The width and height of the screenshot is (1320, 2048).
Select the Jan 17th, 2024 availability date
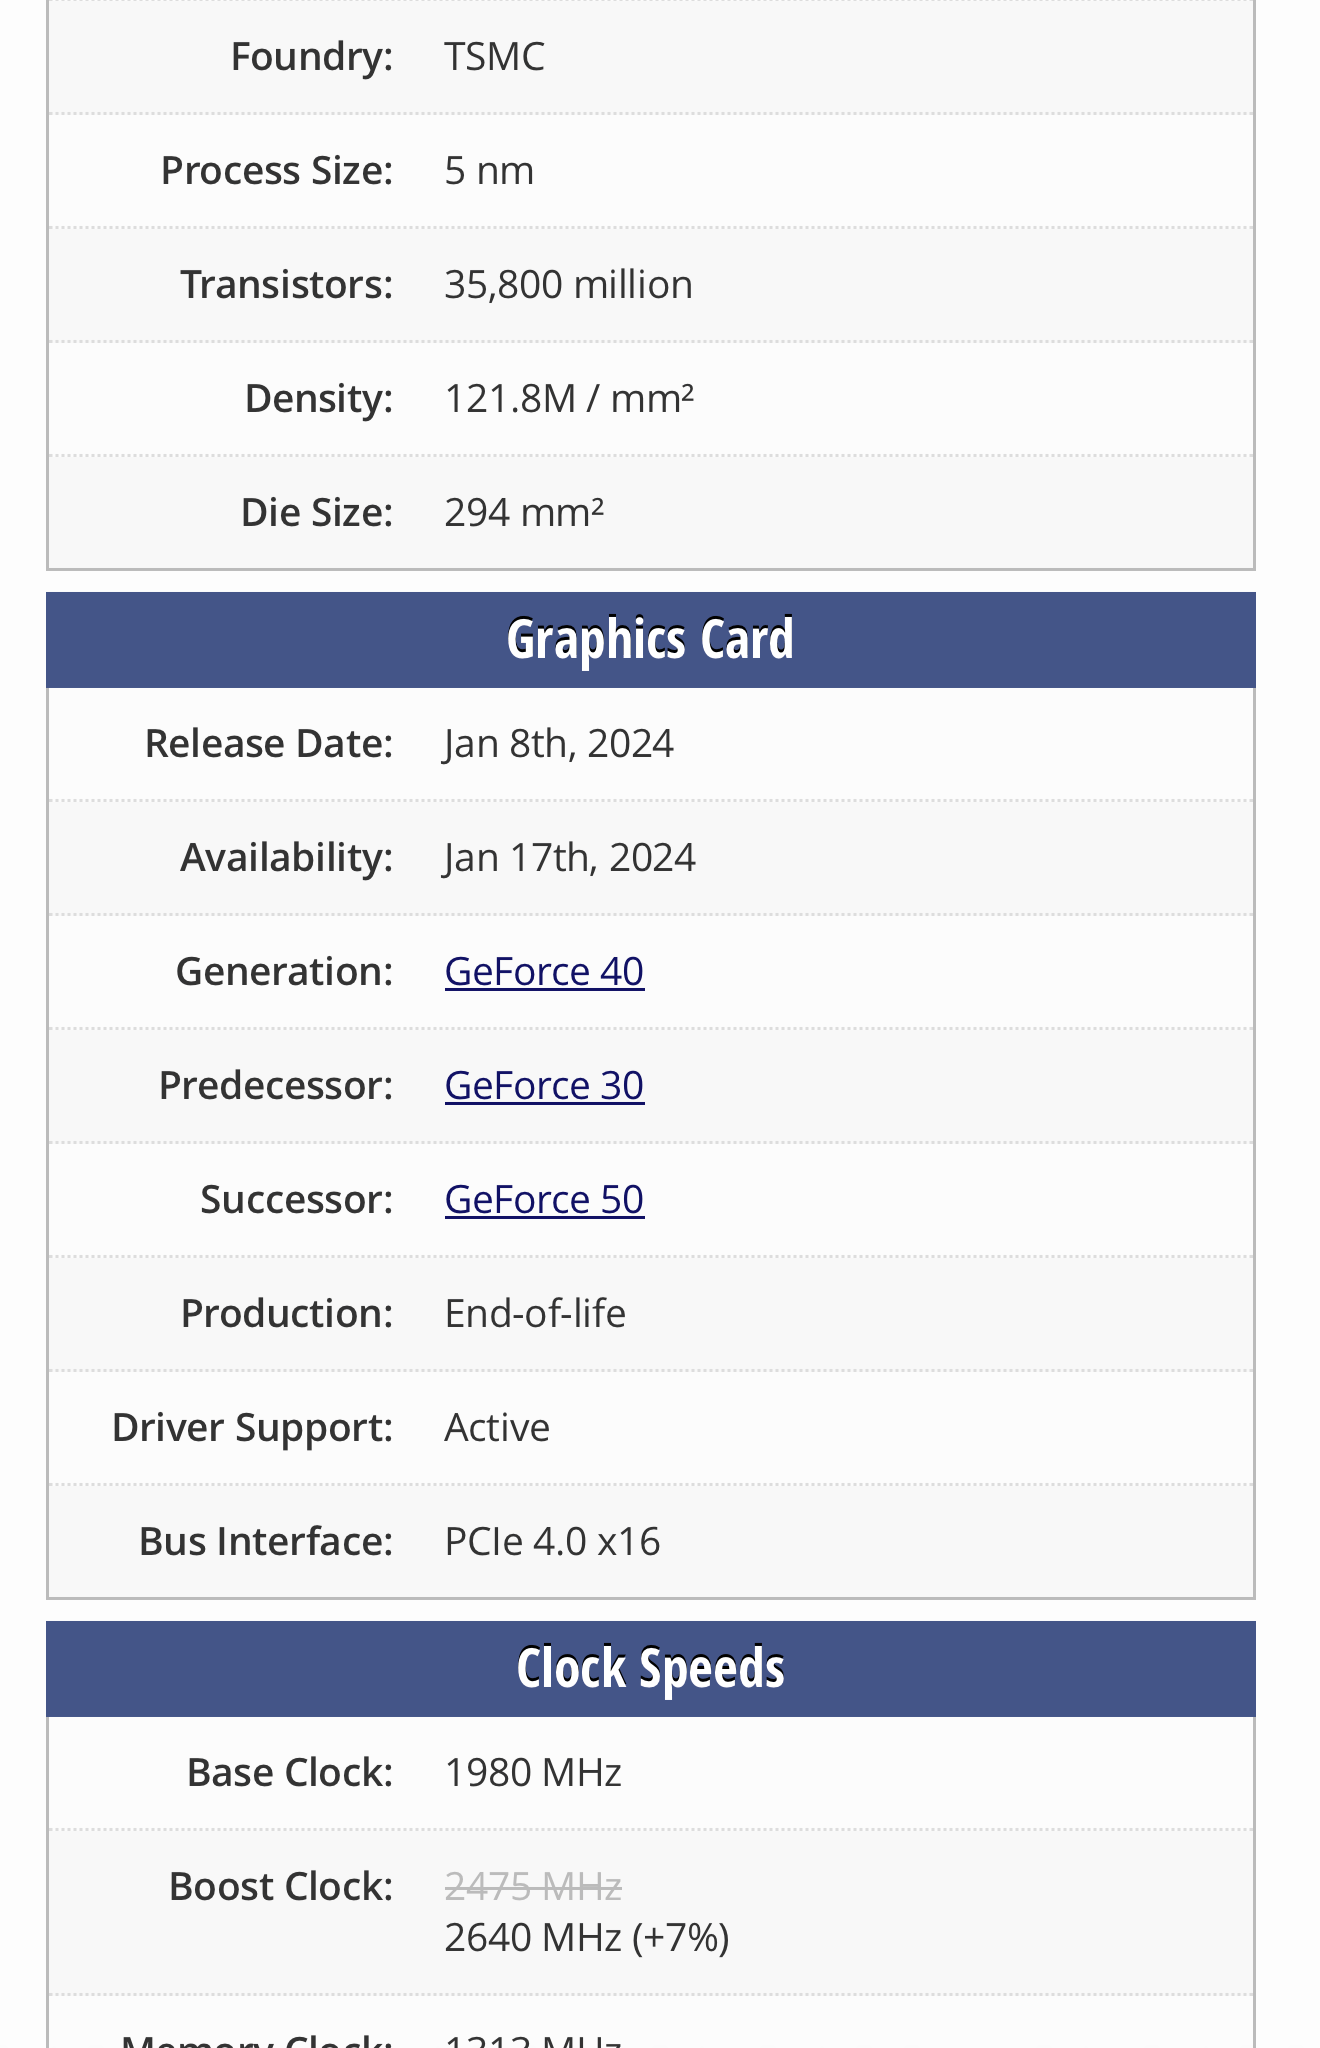(x=570, y=858)
